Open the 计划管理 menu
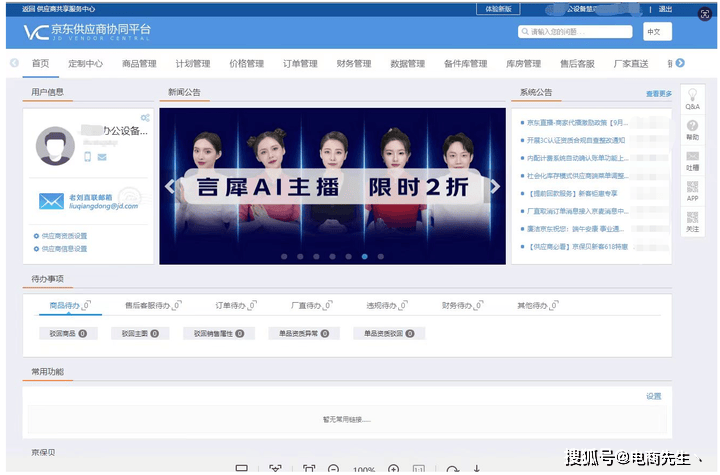Screen dimensions: 720x475 click(193, 63)
